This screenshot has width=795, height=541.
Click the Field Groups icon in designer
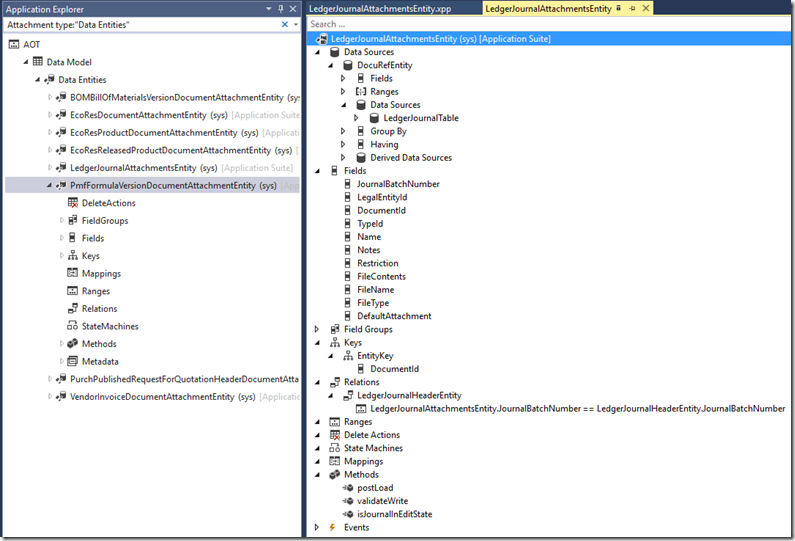coord(335,329)
